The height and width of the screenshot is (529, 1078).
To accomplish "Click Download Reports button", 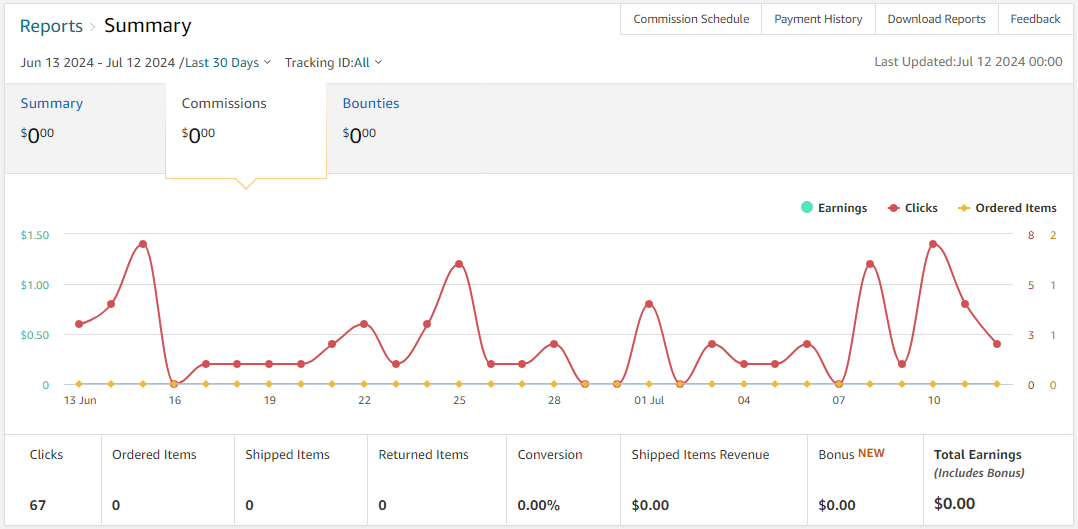I will (936, 19).
